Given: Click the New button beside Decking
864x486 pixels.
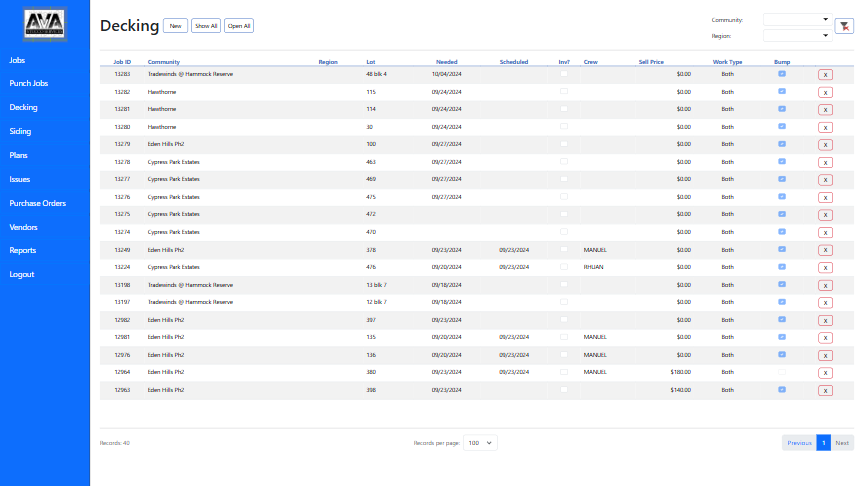Looking at the screenshot, I should [175, 26].
